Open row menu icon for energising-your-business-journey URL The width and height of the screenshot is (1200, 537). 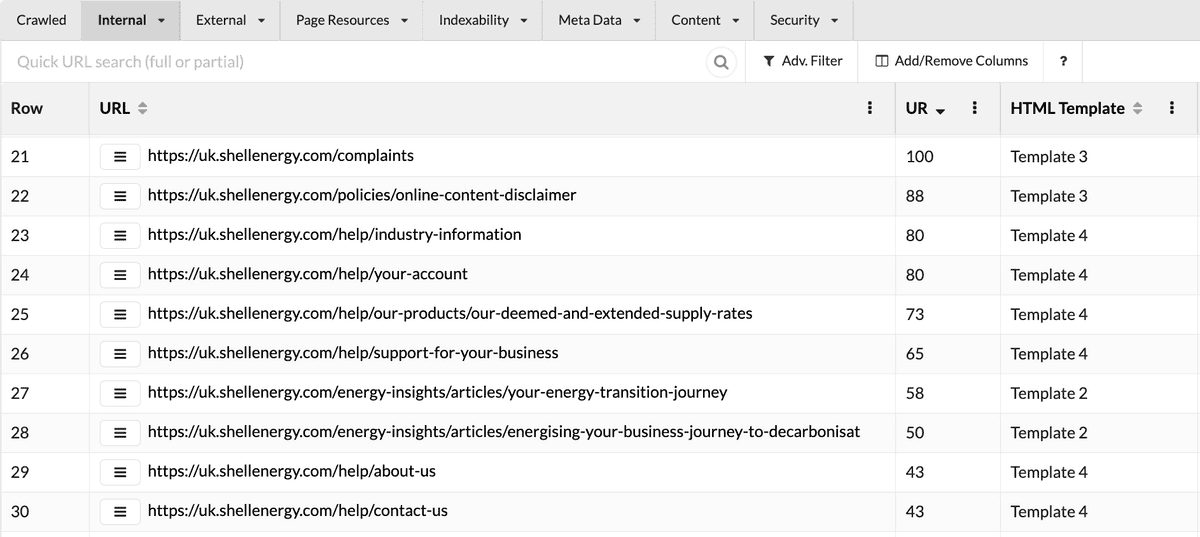click(119, 433)
